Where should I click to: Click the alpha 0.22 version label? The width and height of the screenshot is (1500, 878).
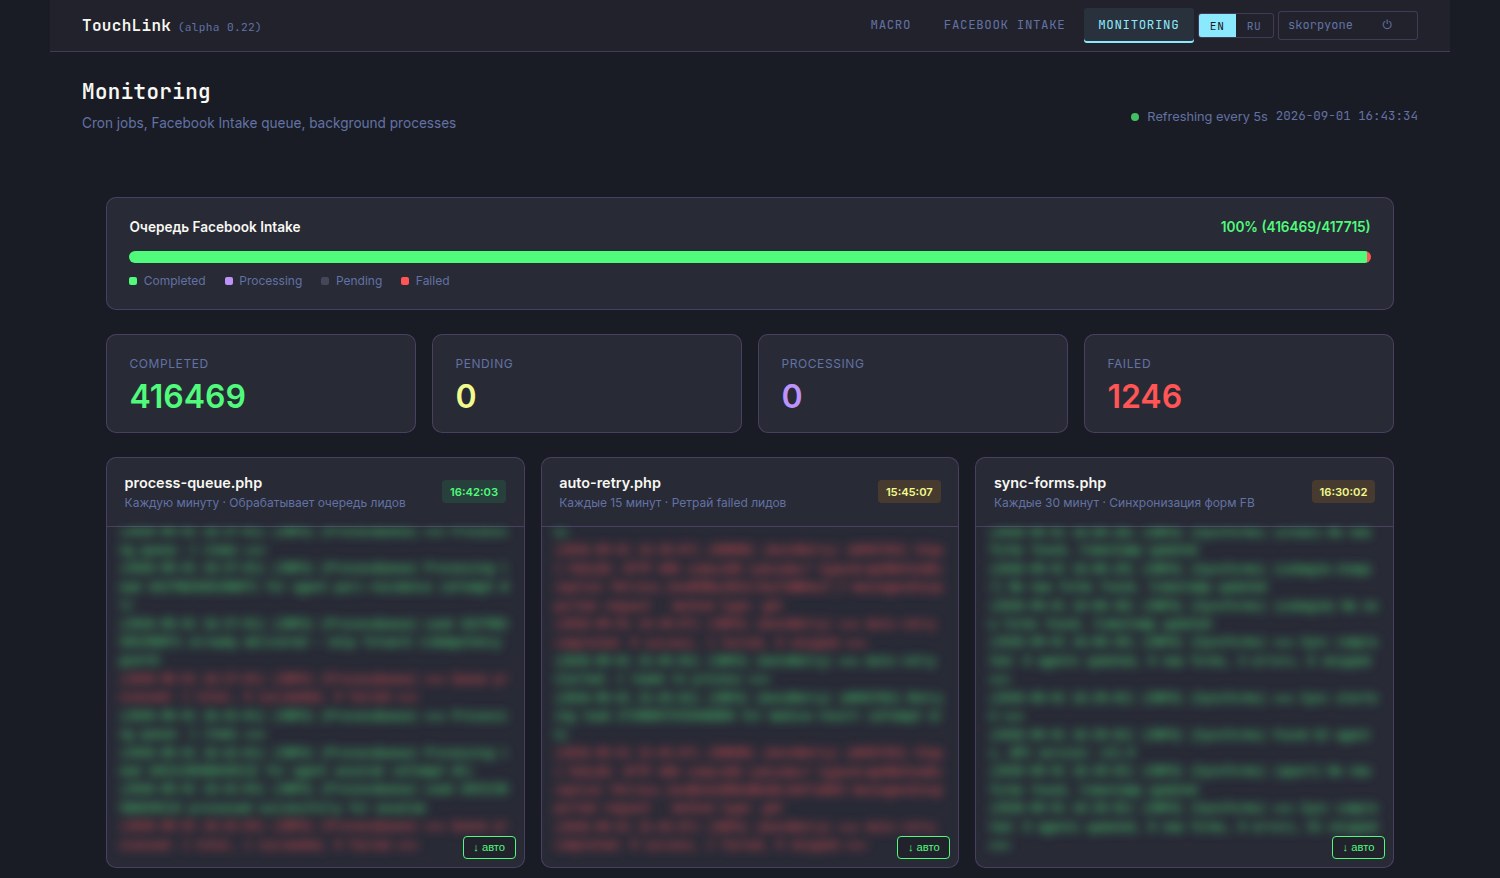[x=220, y=27]
